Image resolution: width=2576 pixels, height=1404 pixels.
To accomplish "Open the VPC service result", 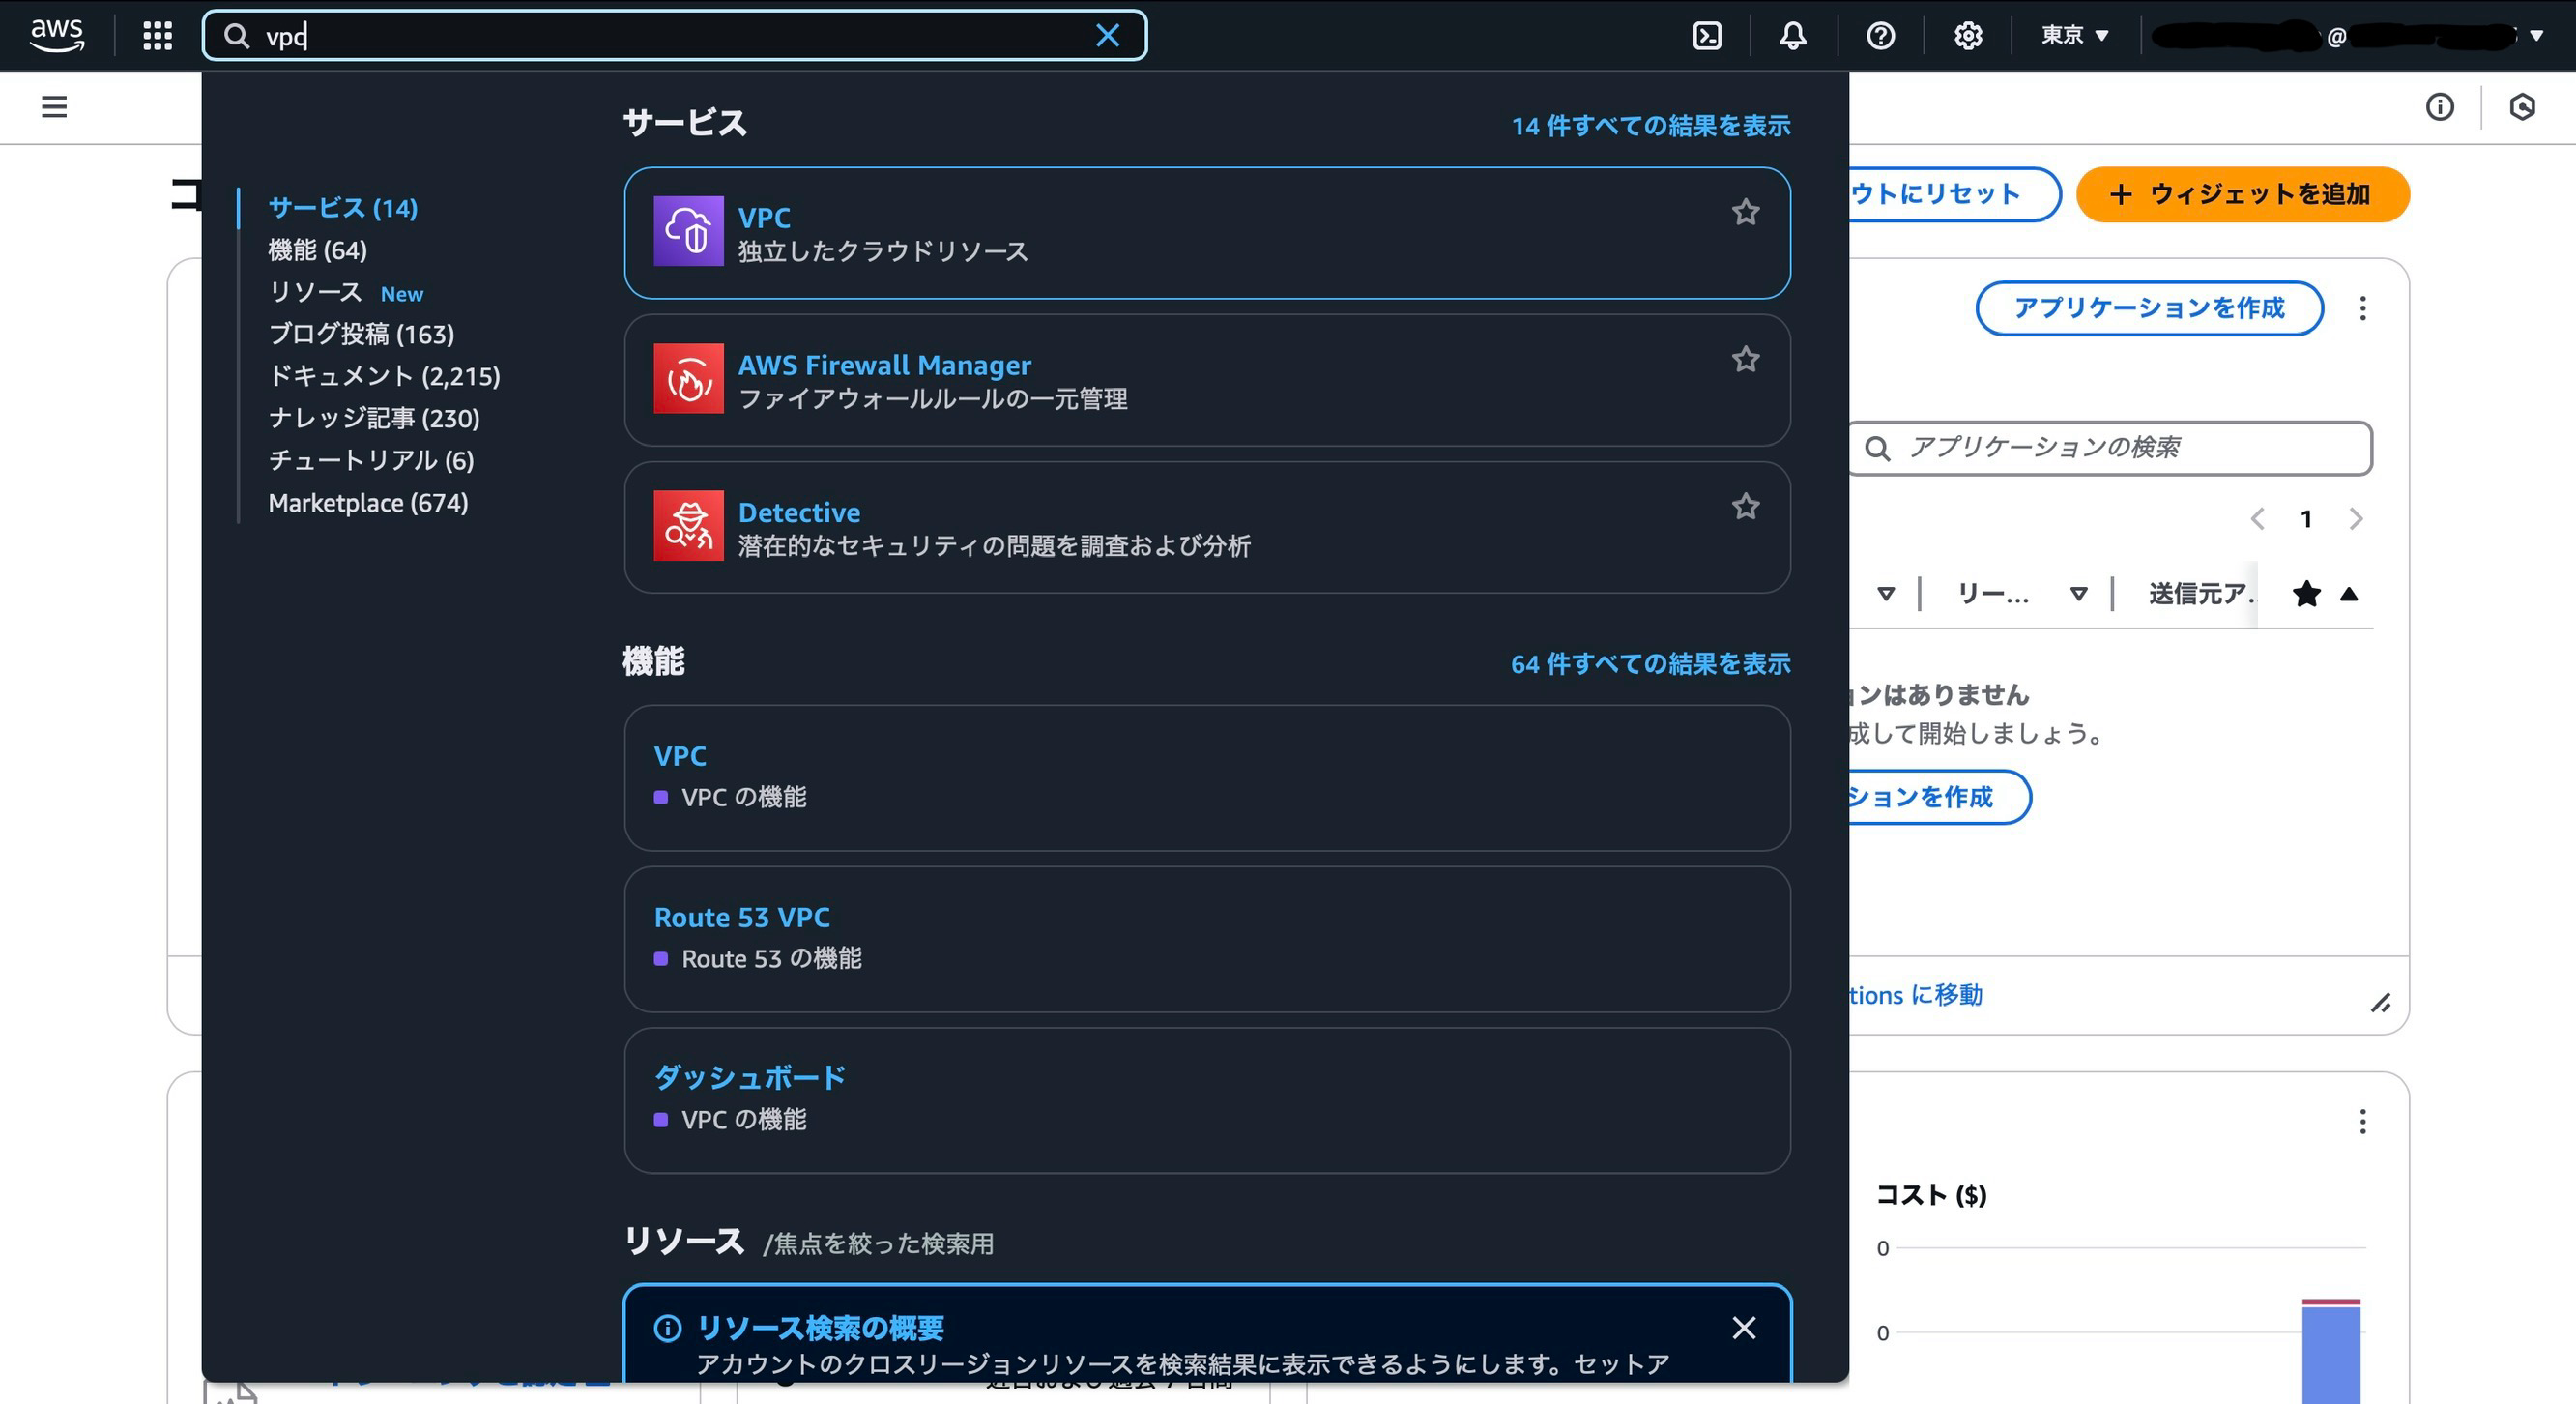I will [764, 217].
